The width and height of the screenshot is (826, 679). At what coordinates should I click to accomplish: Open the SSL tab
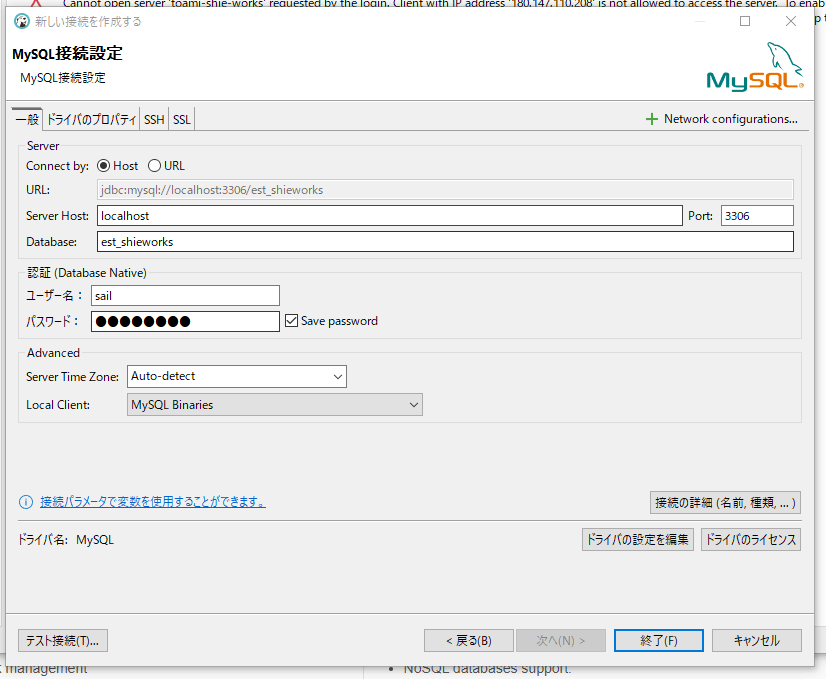182,120
